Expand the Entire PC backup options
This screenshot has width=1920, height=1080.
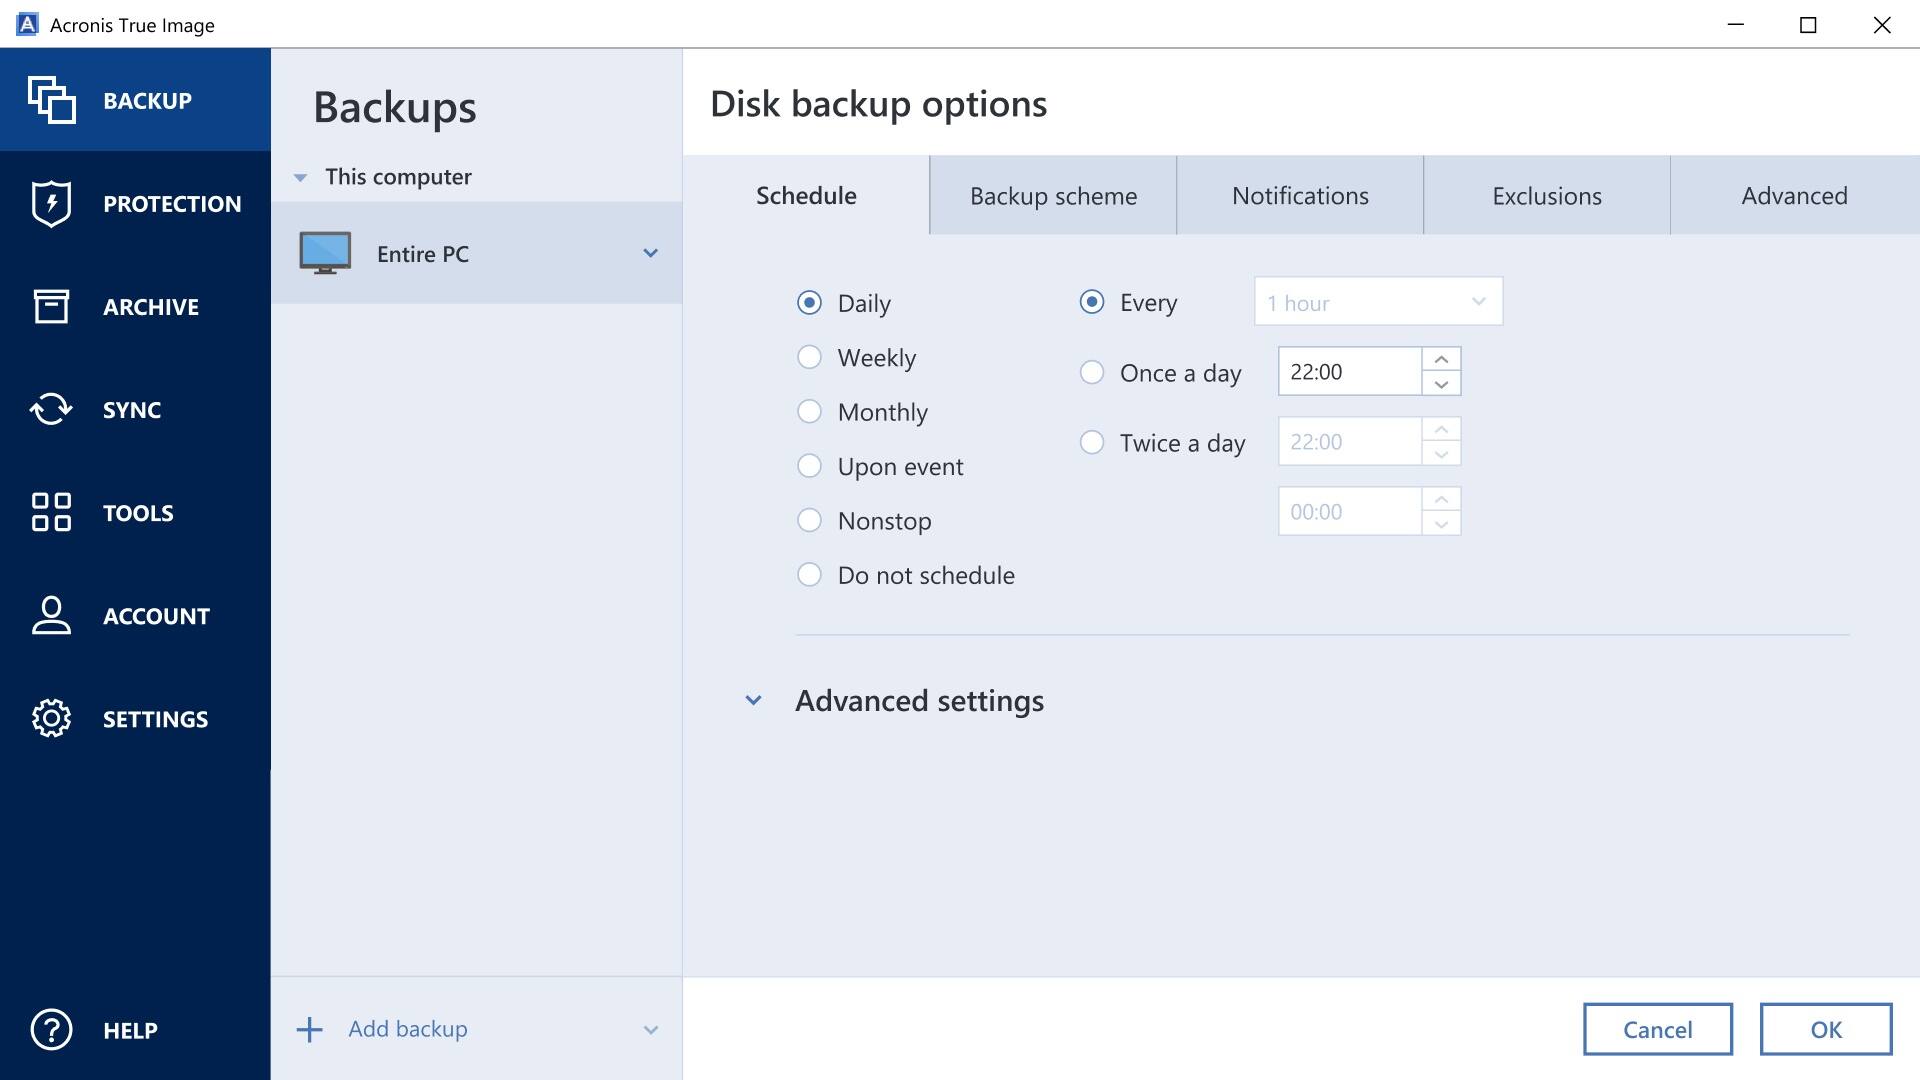coord(651,253)
